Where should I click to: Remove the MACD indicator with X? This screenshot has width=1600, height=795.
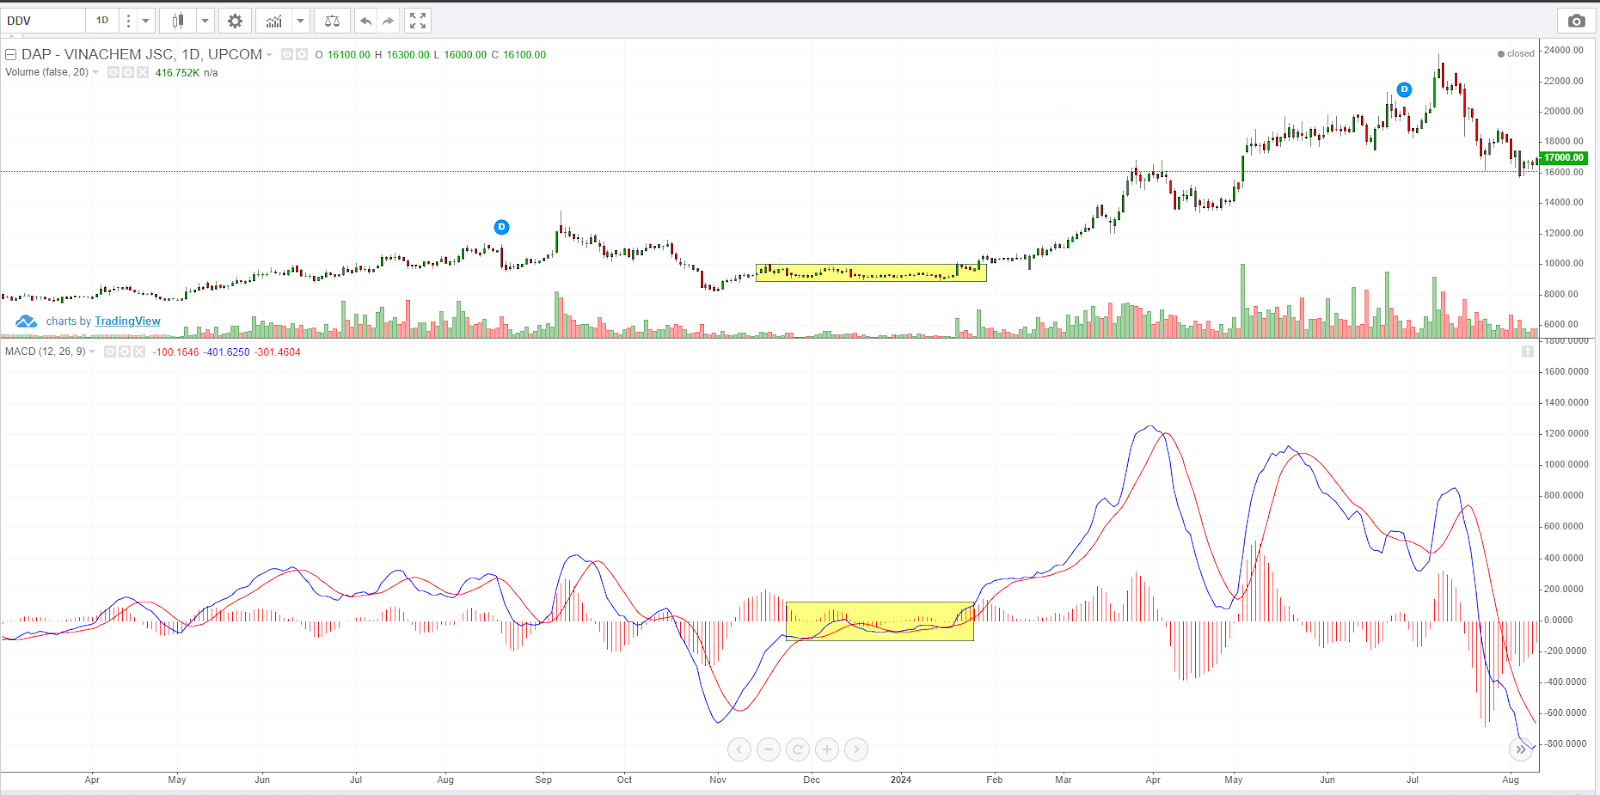pos(140,352)
